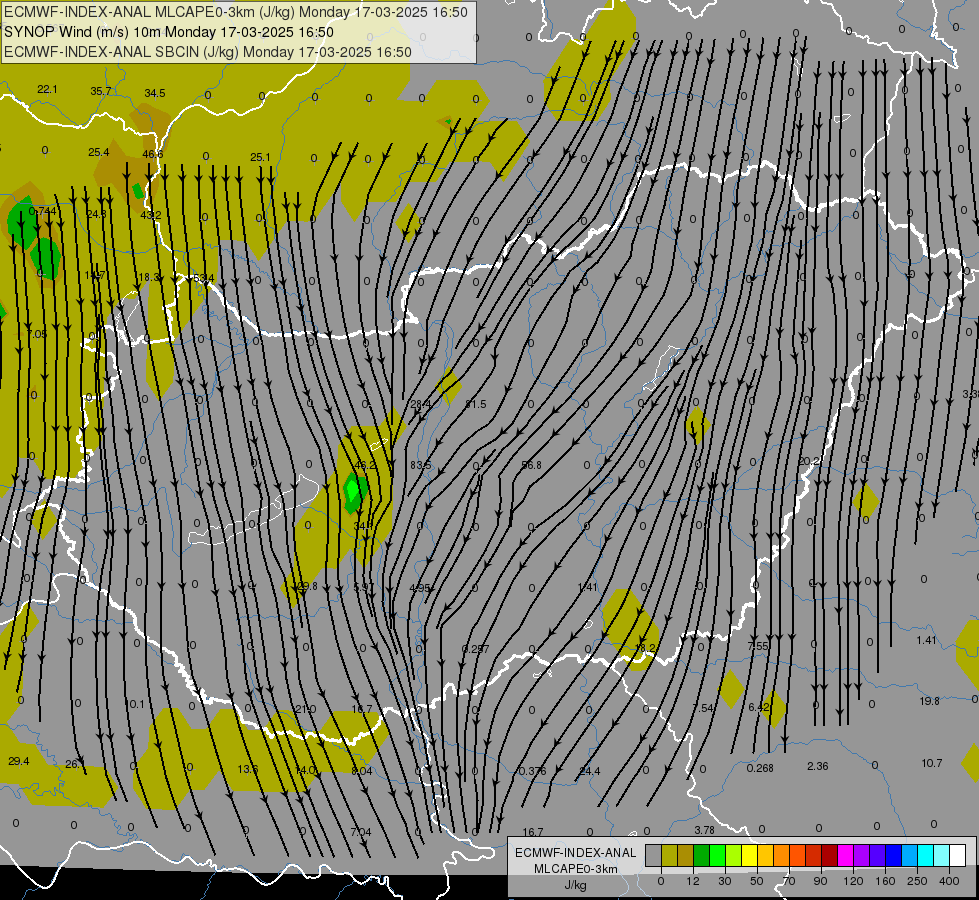
Task: Click the map value '7.55'
Action: [x=758, y=646]
